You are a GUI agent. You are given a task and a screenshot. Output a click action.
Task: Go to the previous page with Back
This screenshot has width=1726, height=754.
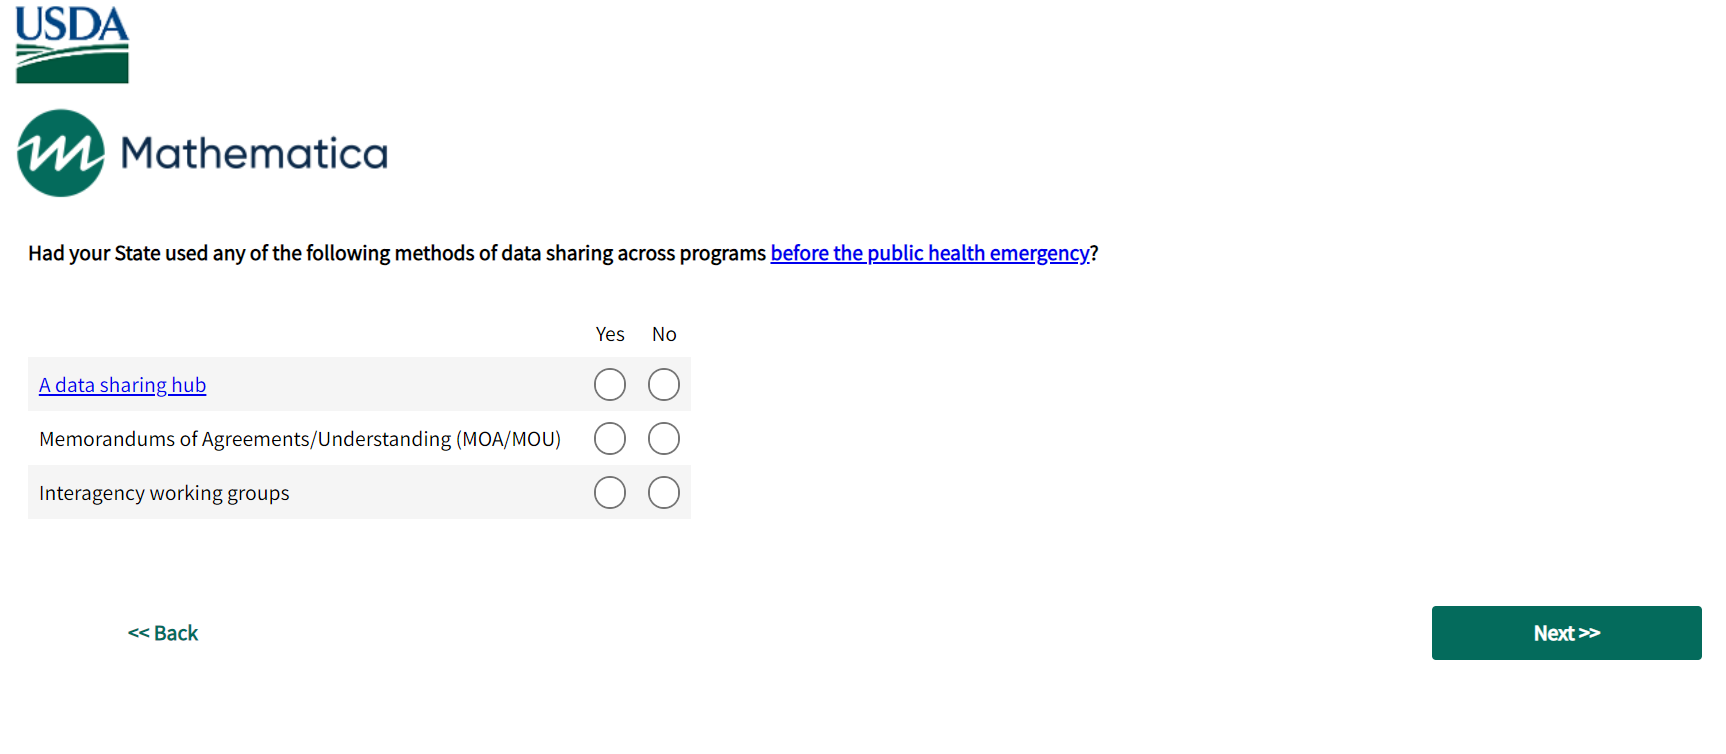pos(163,633)
